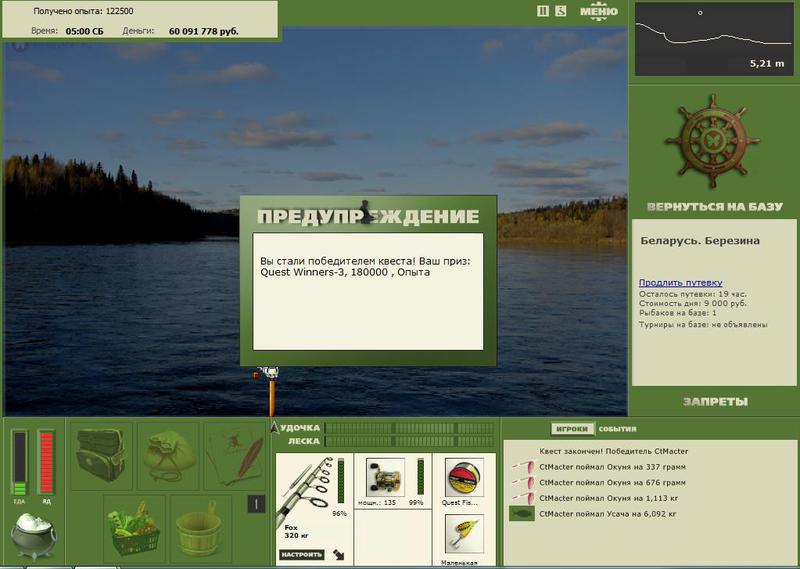Switch to the ИГРОКИ tab
Image resolution: width=800 pixels, height=569 pixels.
click(x=572, y=429)
